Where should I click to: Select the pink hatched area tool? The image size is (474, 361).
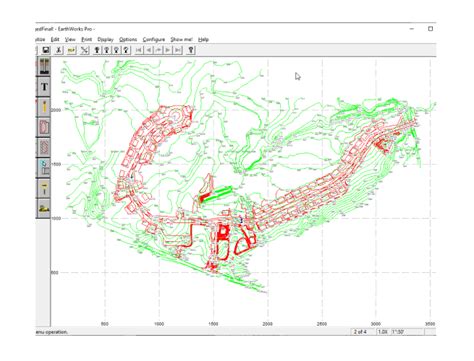(x=44, y=147)
